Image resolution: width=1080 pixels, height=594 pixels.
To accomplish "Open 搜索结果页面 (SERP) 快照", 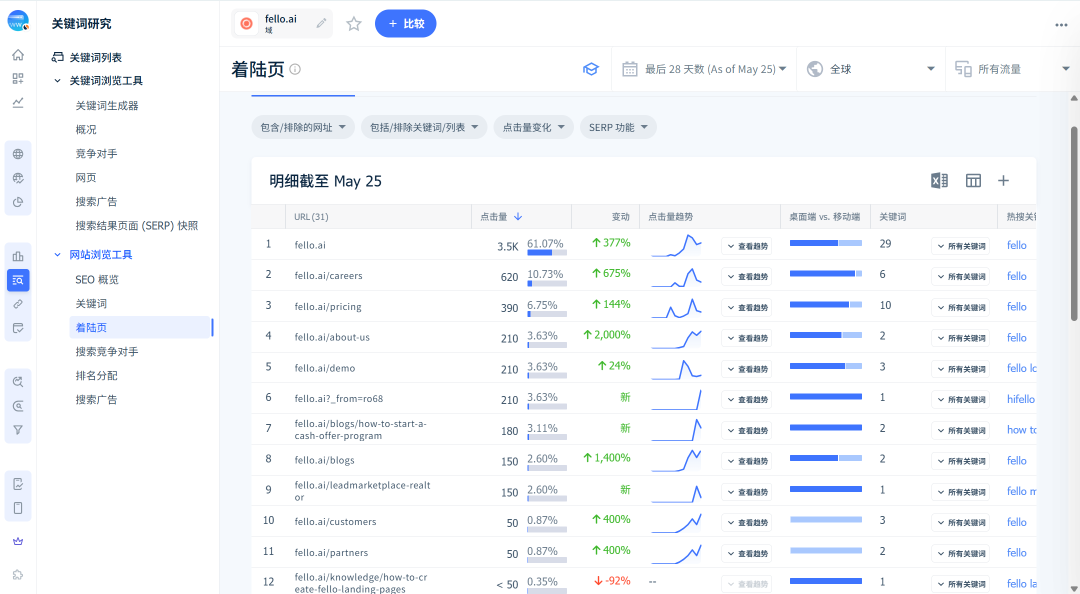I will [x=137, y=226].
